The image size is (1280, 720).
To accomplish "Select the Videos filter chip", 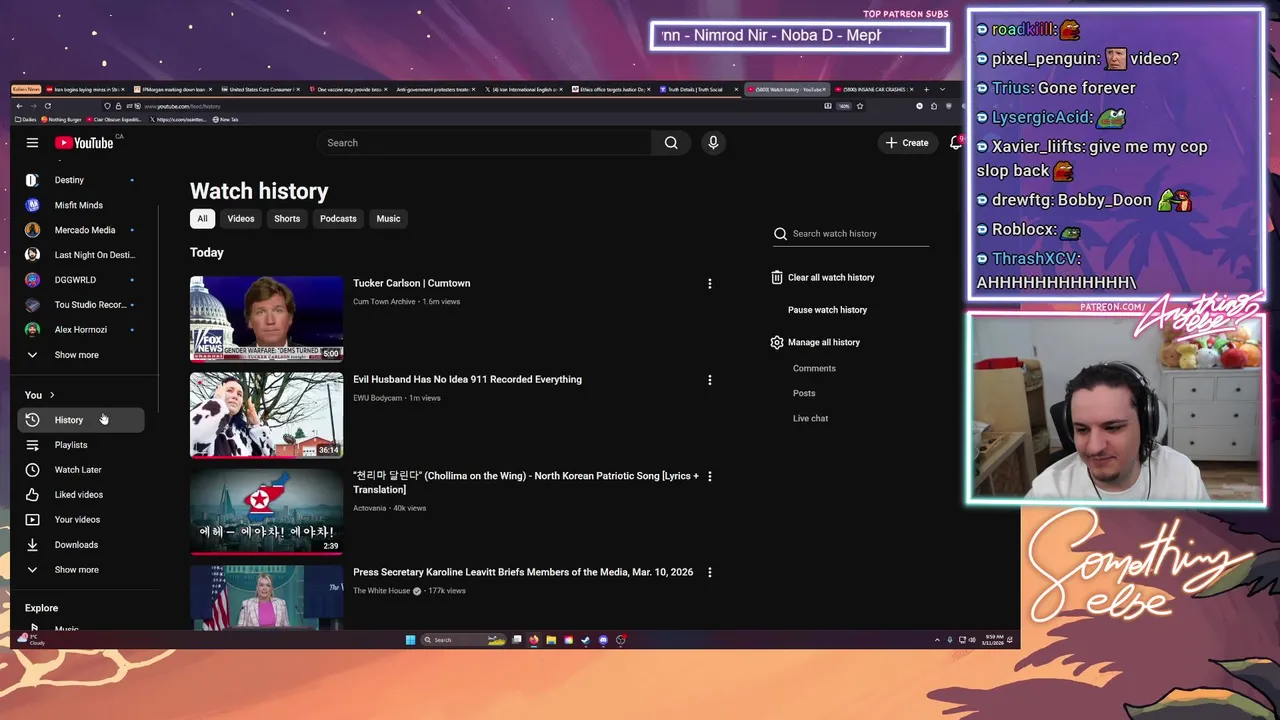I will (241, 219).
